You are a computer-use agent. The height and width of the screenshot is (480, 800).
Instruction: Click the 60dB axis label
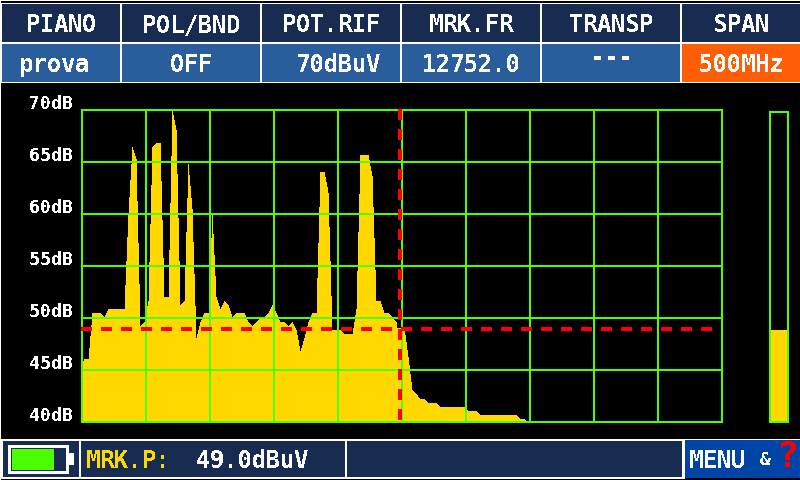tap(51, 207)
